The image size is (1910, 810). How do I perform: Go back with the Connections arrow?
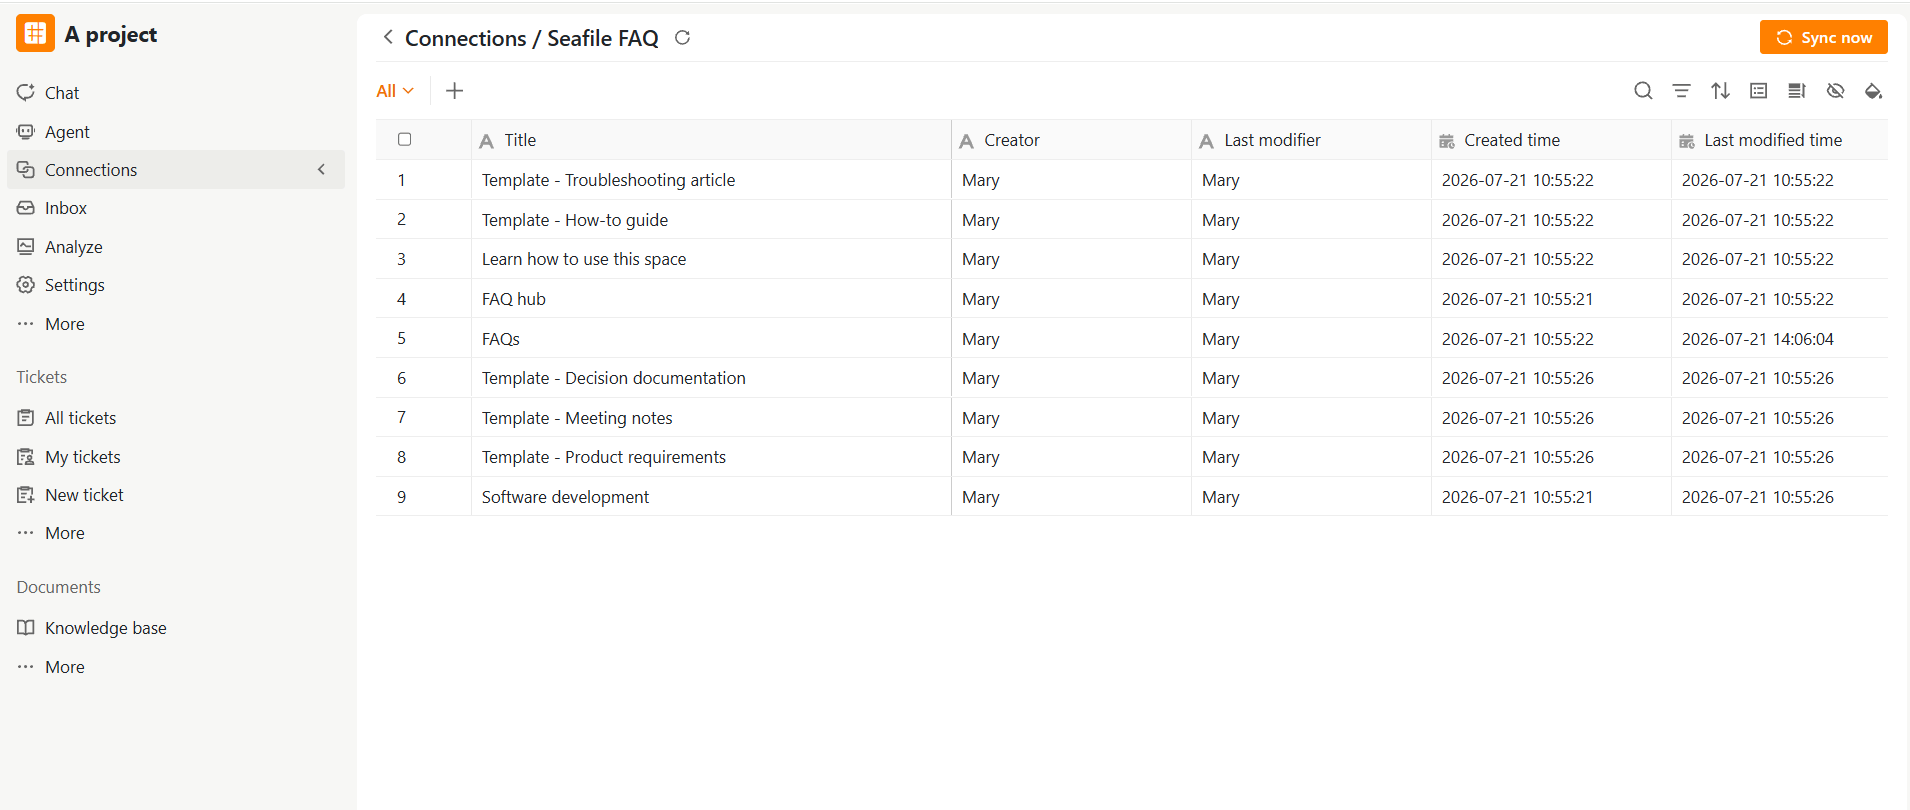388,37
